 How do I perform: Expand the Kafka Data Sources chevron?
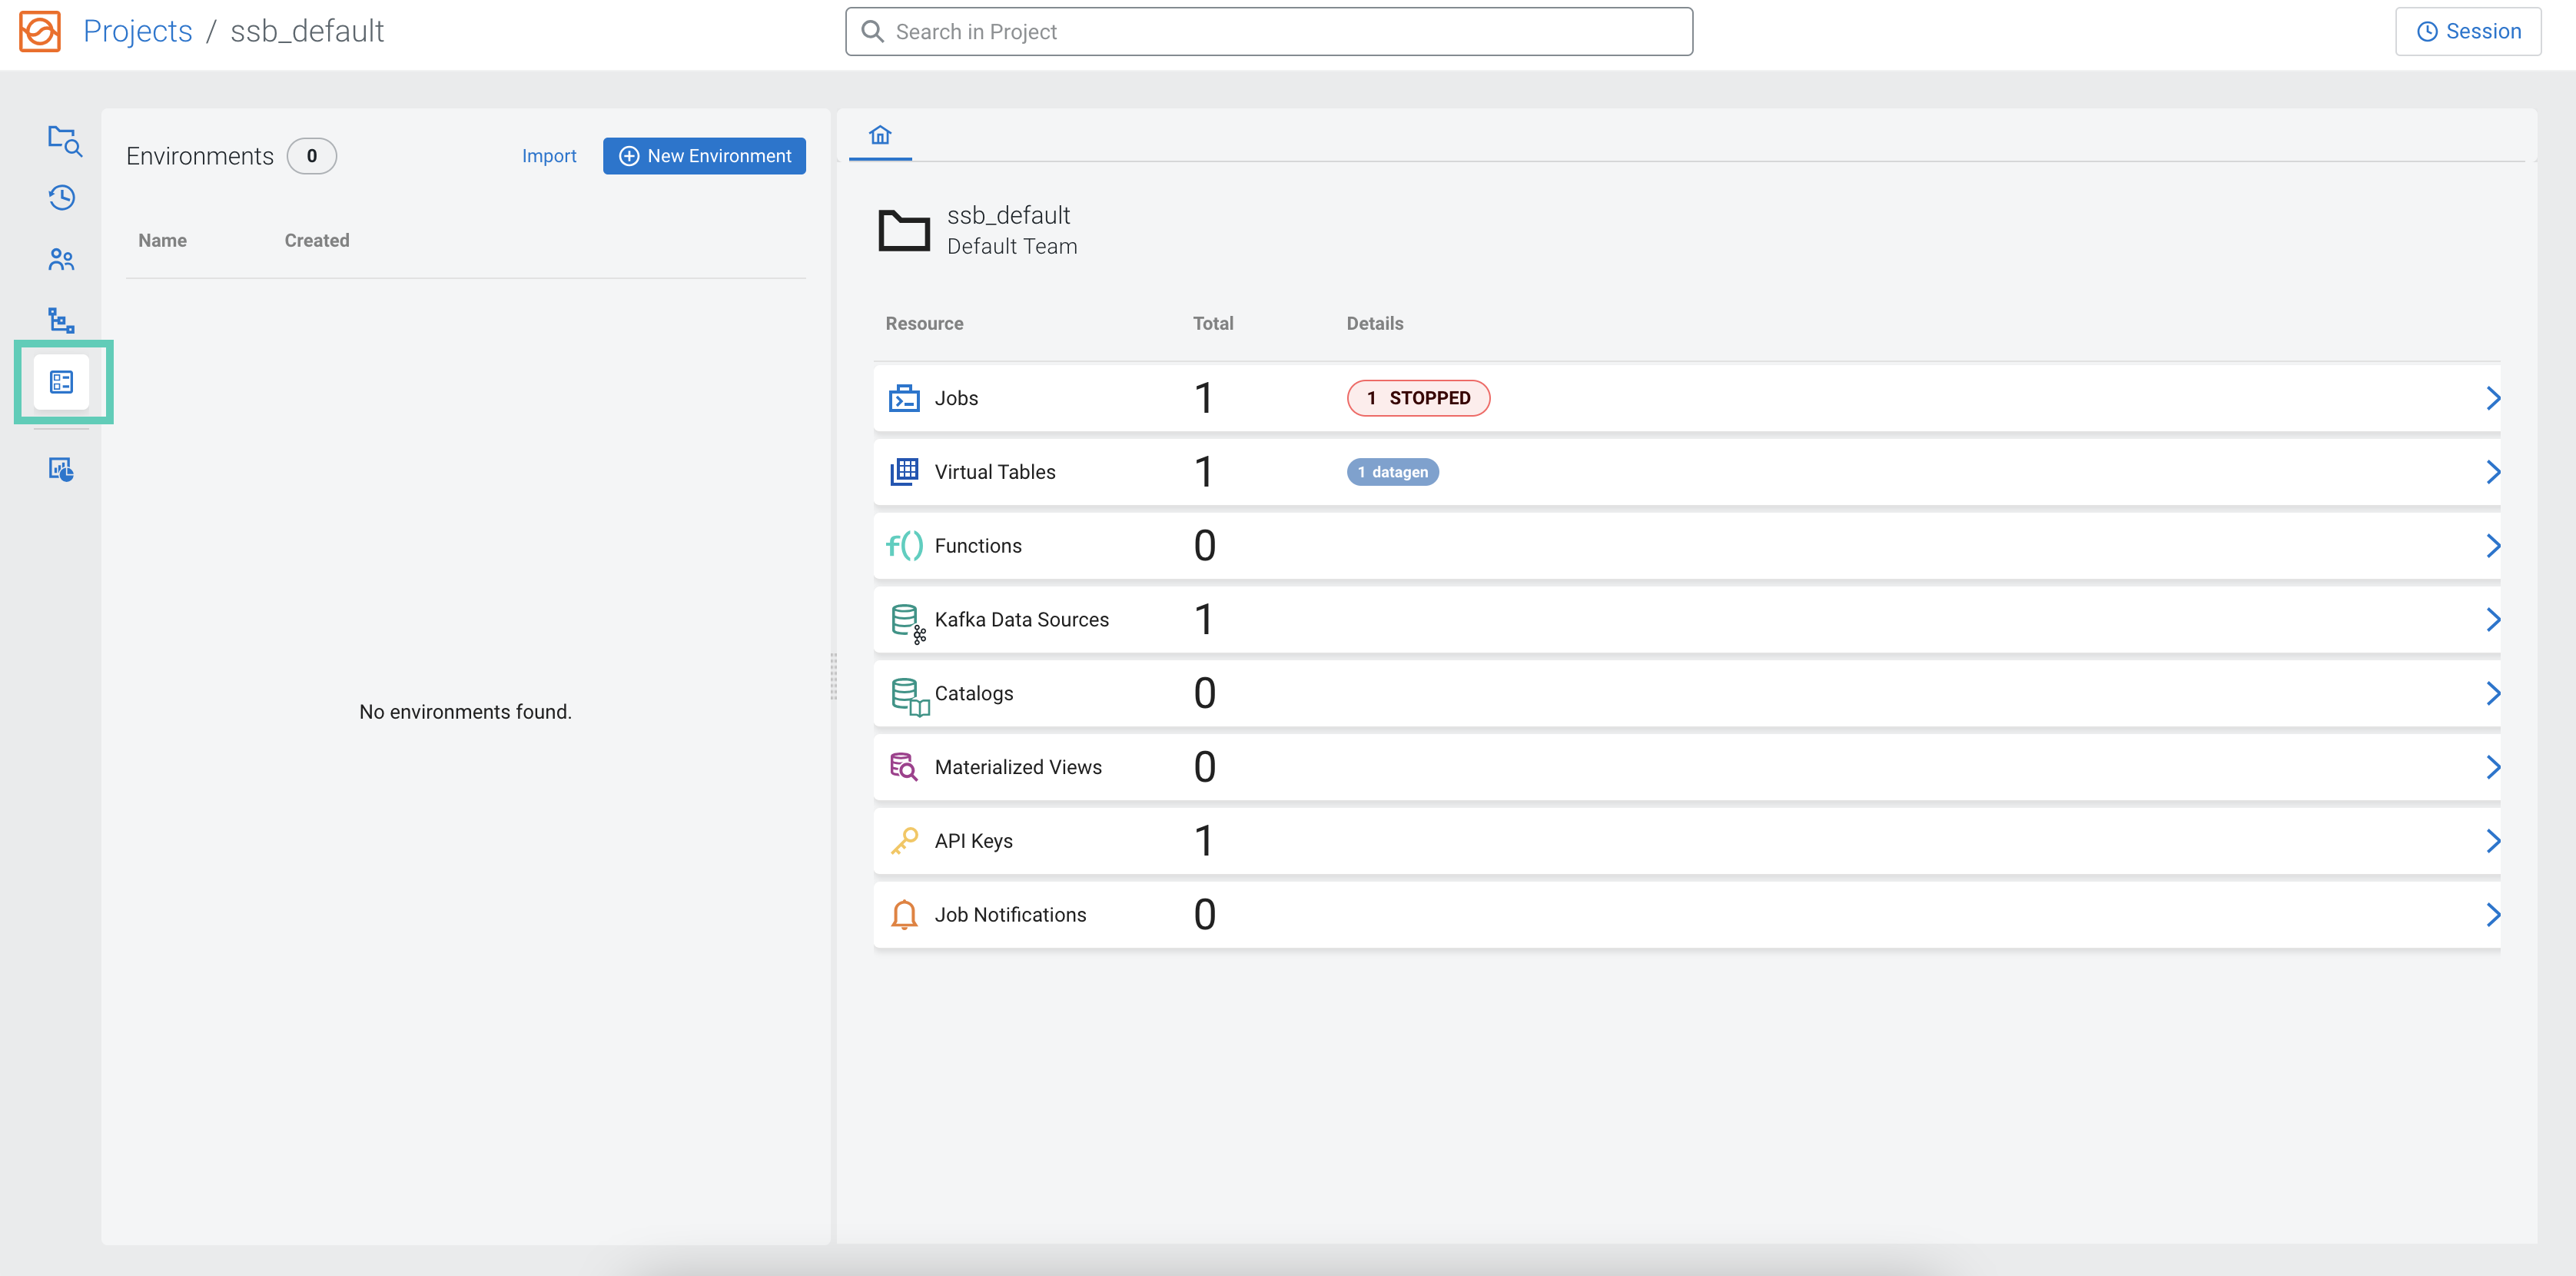tap(2492, 620)
